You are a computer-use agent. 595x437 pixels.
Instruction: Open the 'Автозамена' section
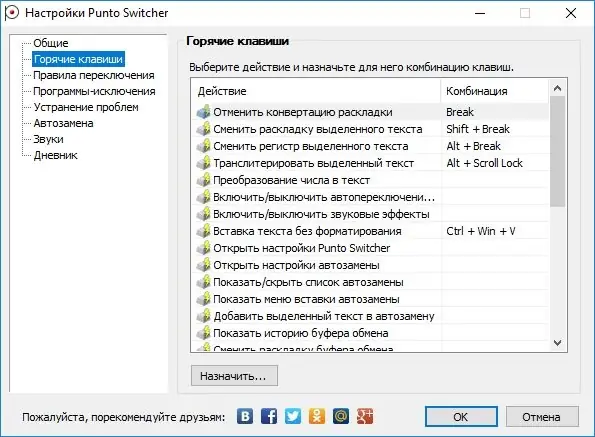[63, 123]
